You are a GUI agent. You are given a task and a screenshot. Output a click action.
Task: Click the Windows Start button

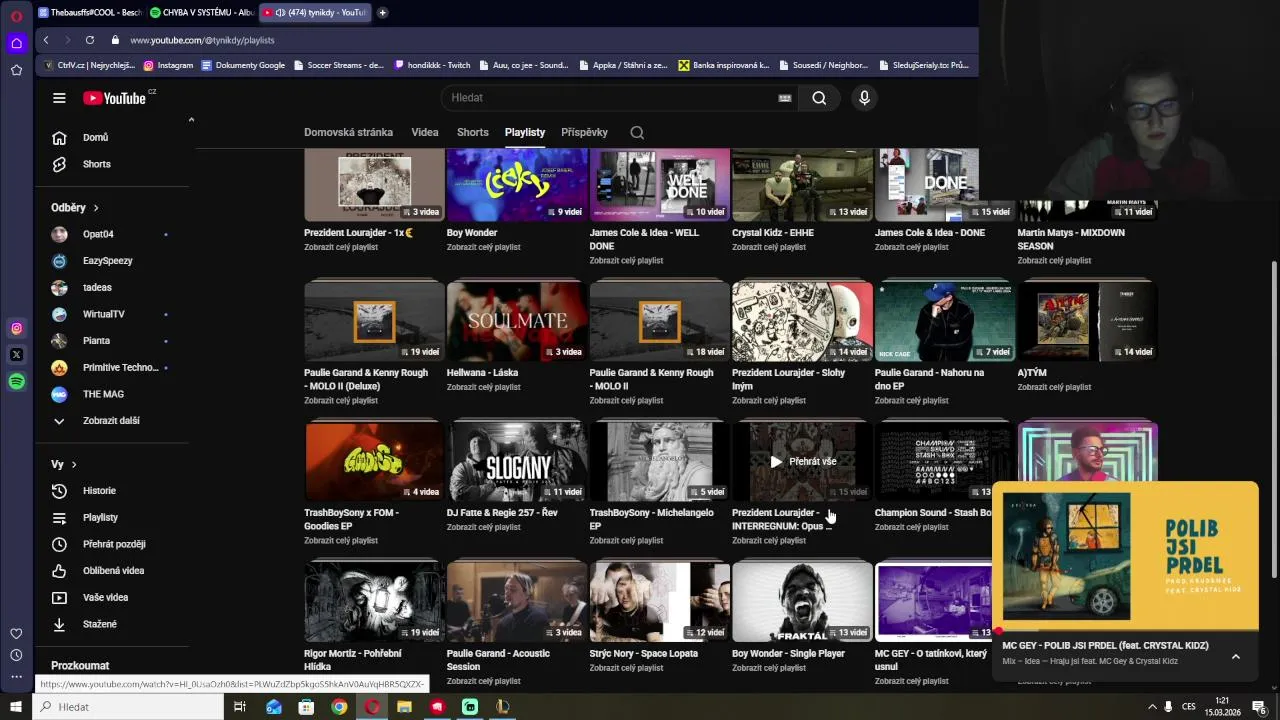tap(16, 707)
